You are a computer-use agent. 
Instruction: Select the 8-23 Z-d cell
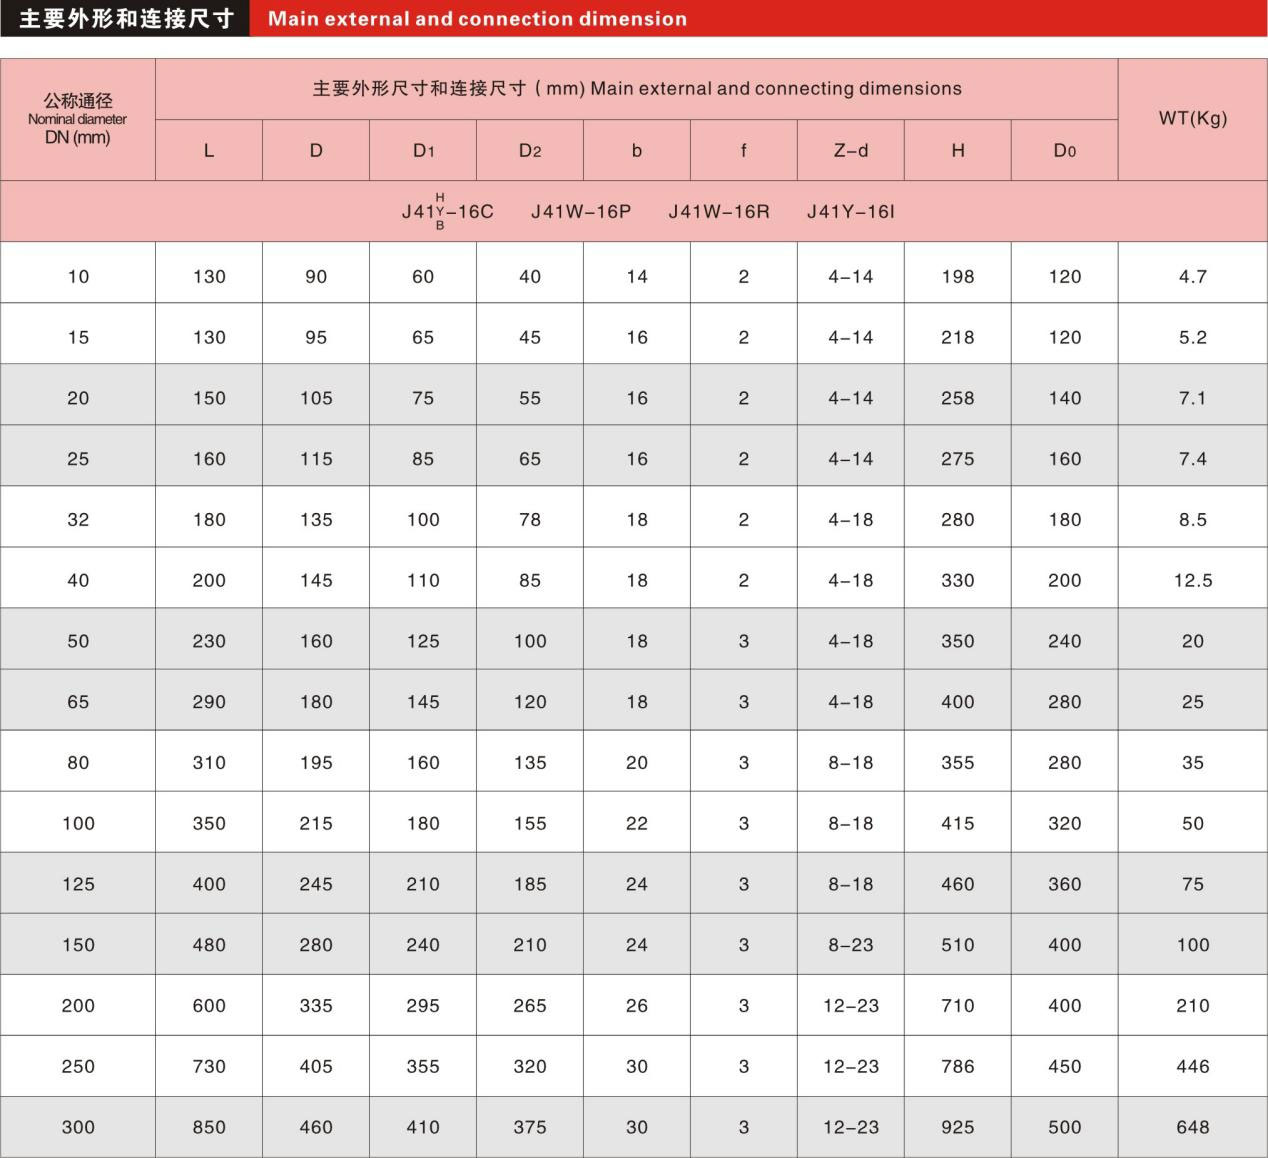point(850,945)
